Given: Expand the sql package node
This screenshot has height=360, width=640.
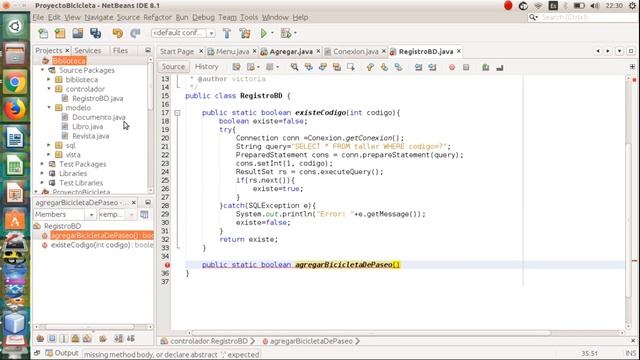Looking at the screenshot, I should (49, 145).
